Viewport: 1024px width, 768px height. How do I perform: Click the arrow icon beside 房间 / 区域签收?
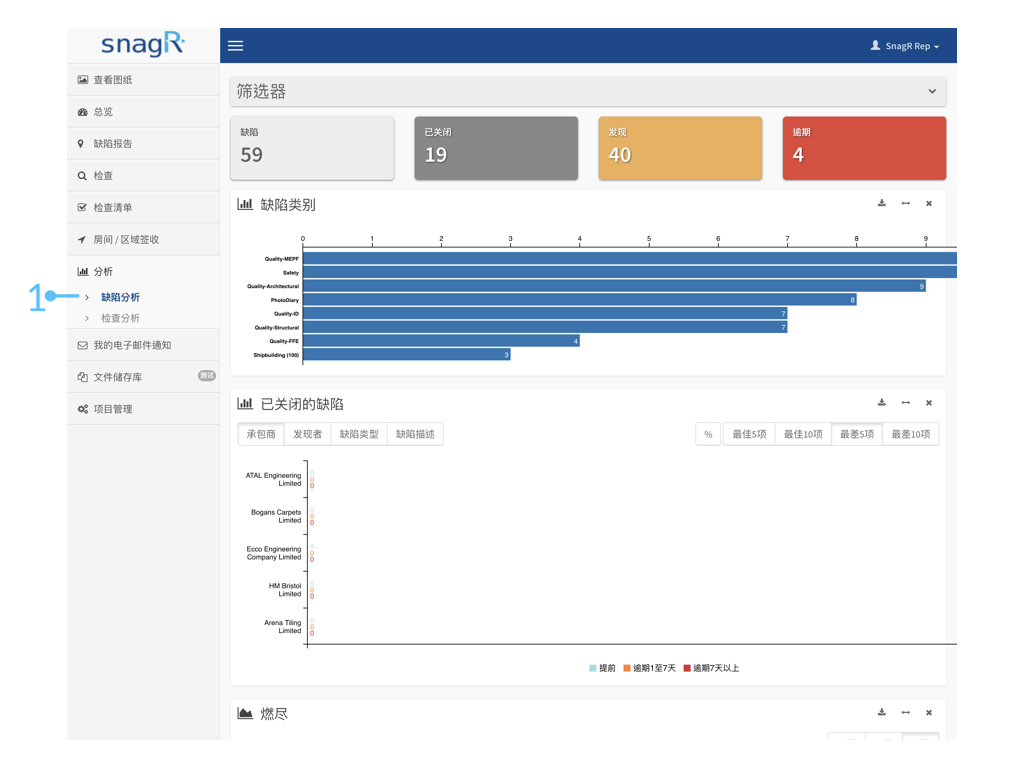click(x=82, y=240)
